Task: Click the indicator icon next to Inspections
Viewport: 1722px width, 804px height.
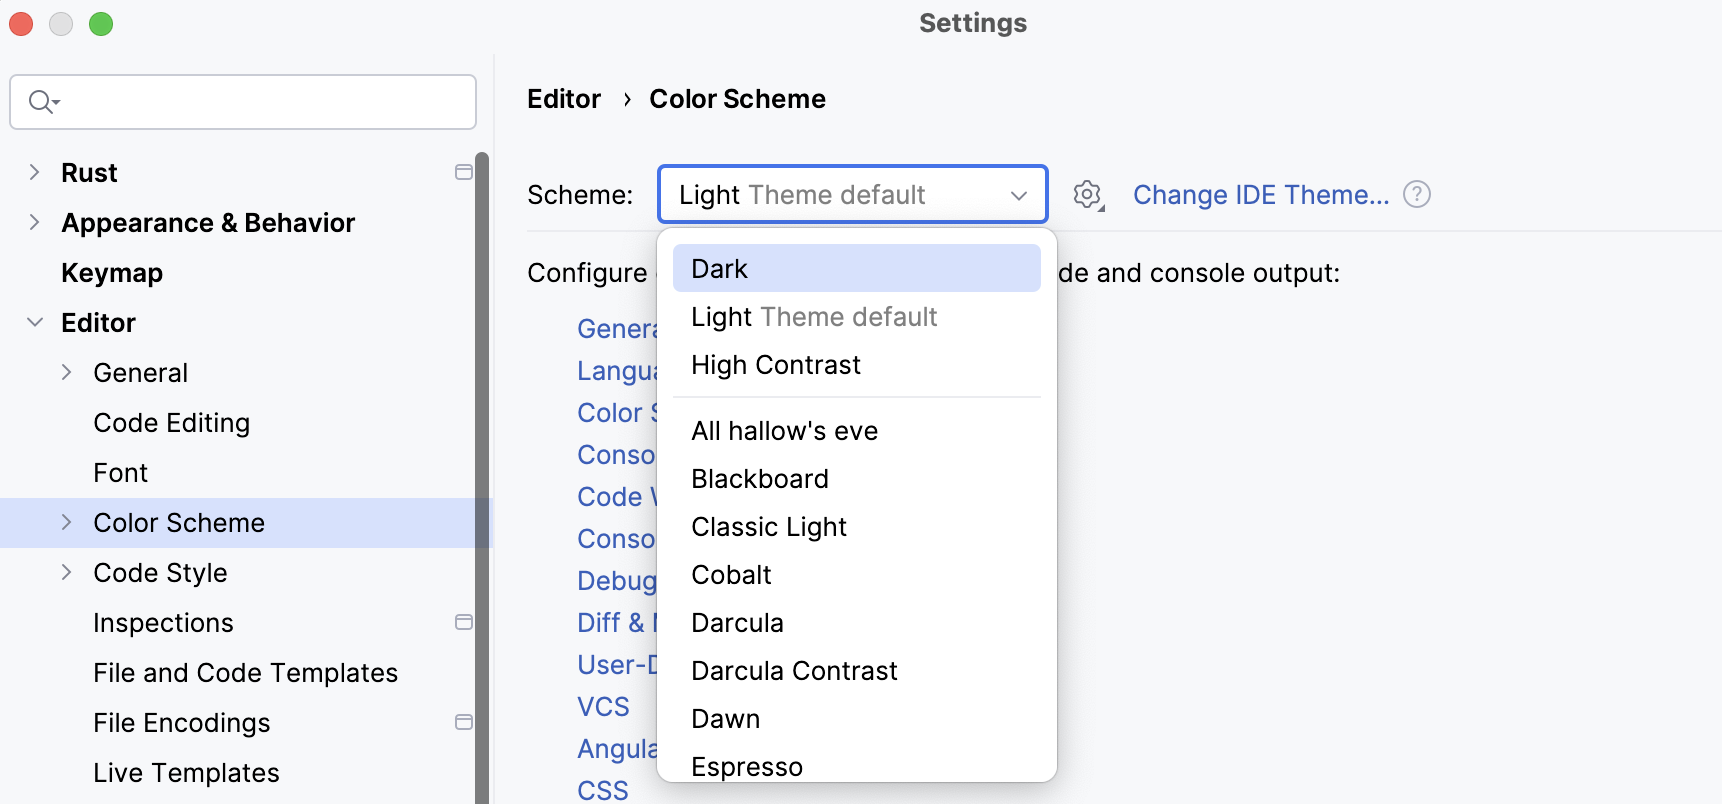Action: point(464,622)
